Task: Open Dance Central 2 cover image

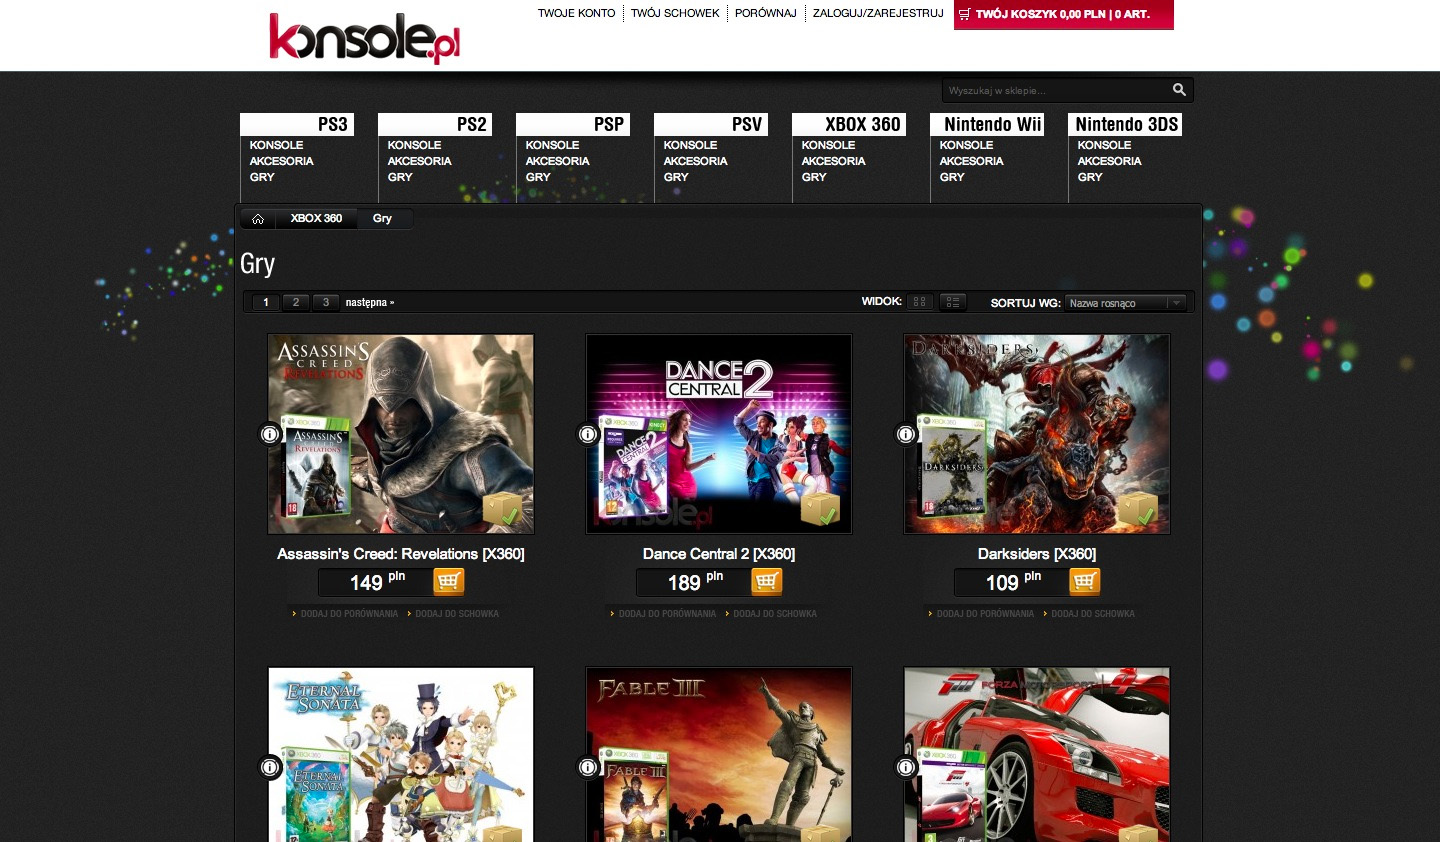Action: [x=719, y=434]
